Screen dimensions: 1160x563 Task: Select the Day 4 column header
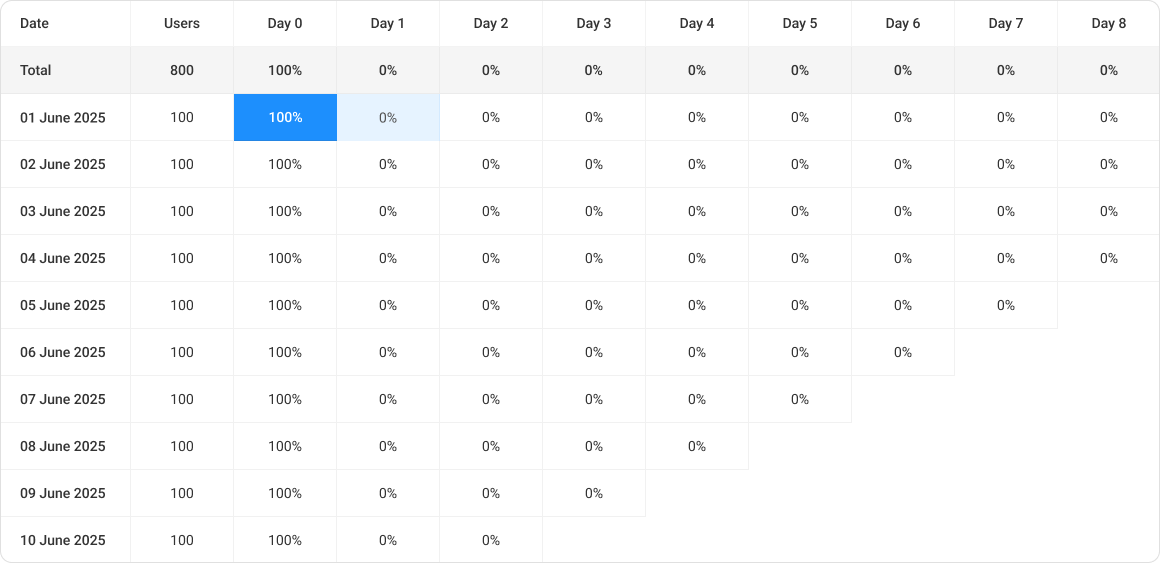coord(696,23)
